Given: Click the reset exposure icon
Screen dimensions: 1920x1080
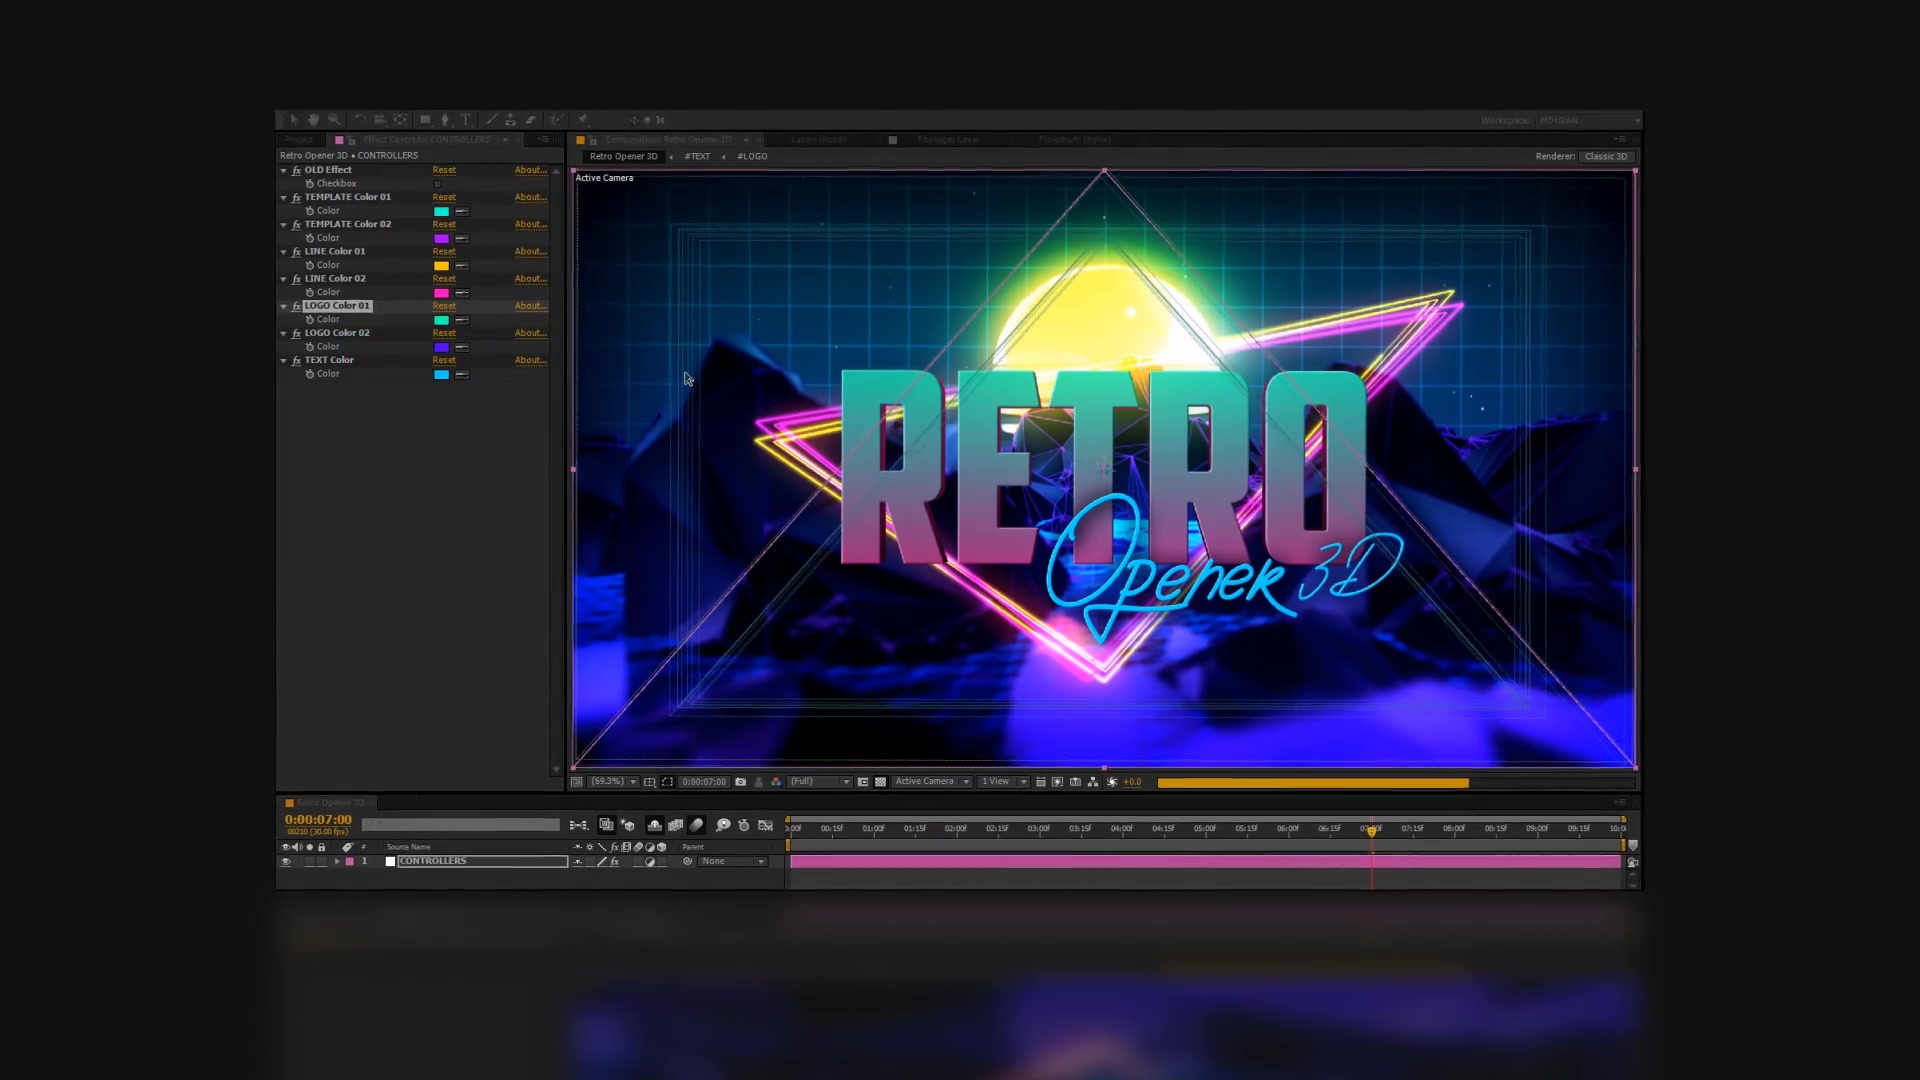Looking at the screenshot, I should tap(1112, 782).
